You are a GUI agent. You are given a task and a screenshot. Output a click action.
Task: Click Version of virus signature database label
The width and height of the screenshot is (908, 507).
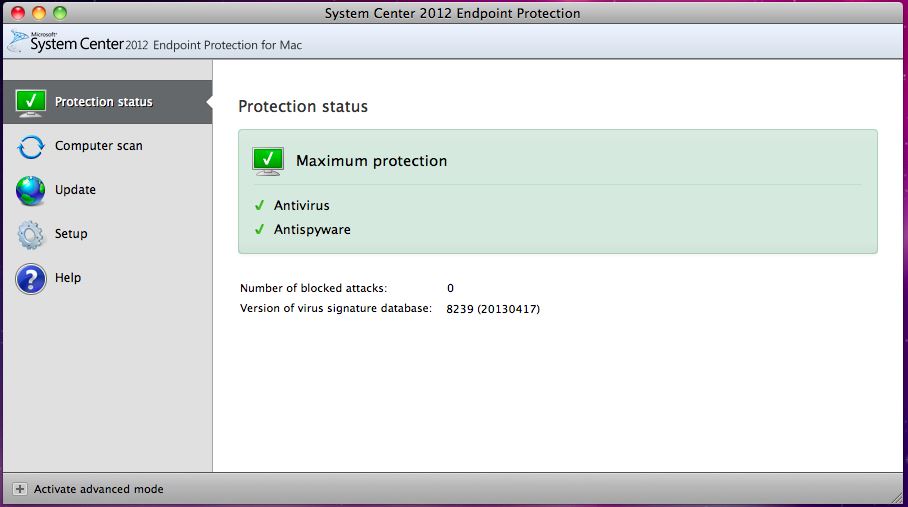336,308
